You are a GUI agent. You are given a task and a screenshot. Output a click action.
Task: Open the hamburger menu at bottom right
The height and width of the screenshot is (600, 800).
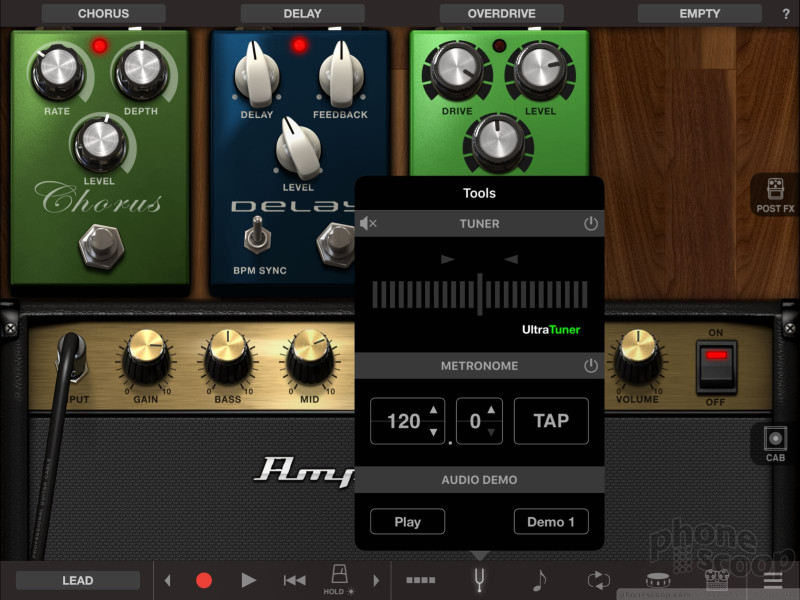click(x=773, y=580)
